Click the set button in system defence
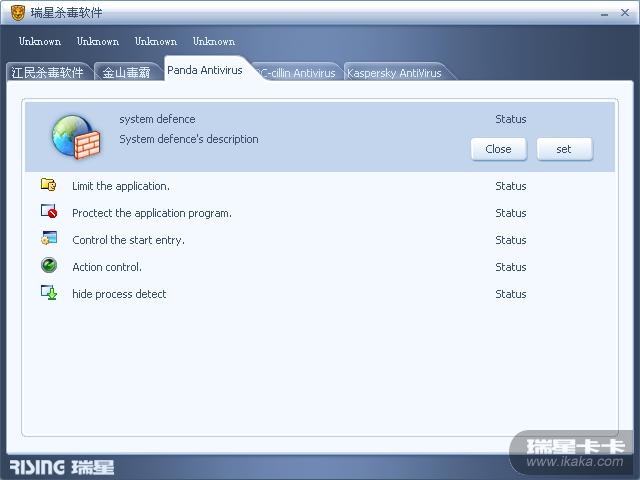Screen dimensions: 640x480 [564, 149]
